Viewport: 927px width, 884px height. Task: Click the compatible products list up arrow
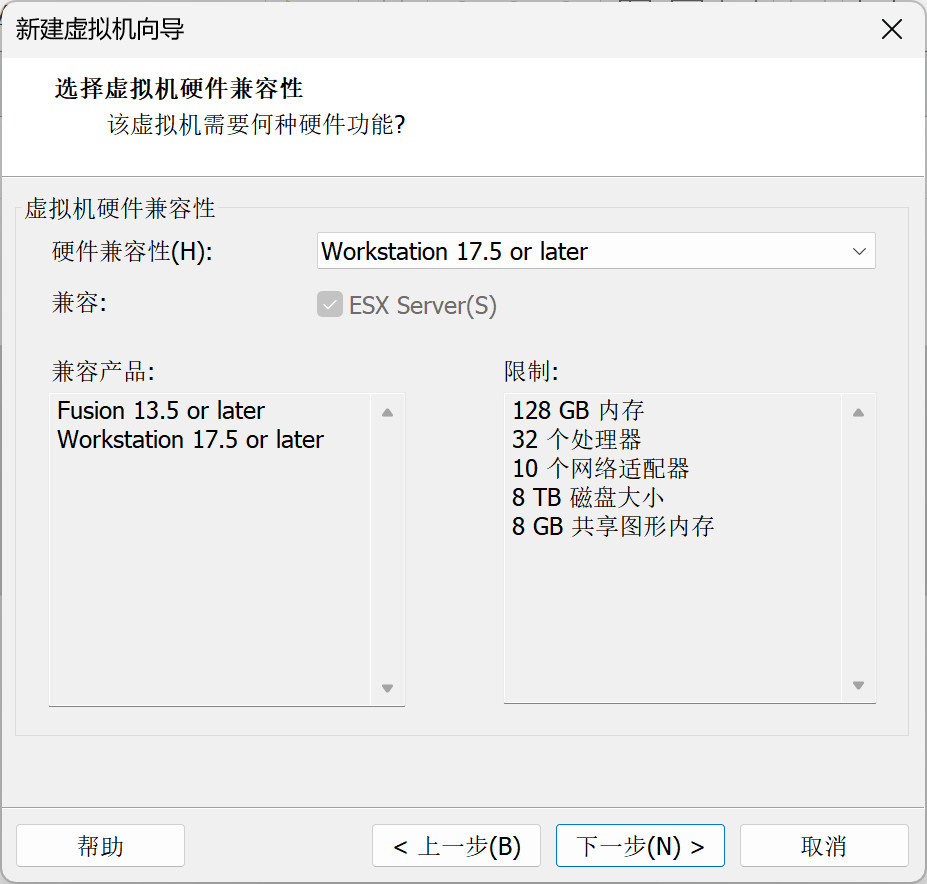[387, 413]
